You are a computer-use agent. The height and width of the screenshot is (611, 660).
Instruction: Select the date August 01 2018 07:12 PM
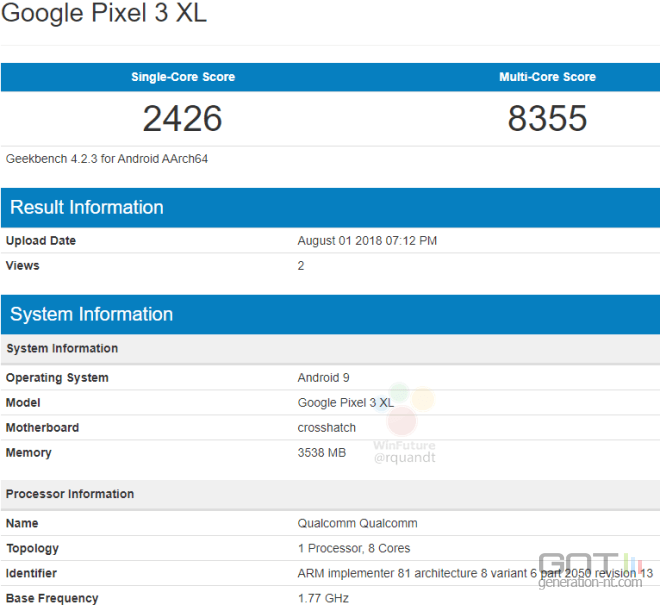367,241
